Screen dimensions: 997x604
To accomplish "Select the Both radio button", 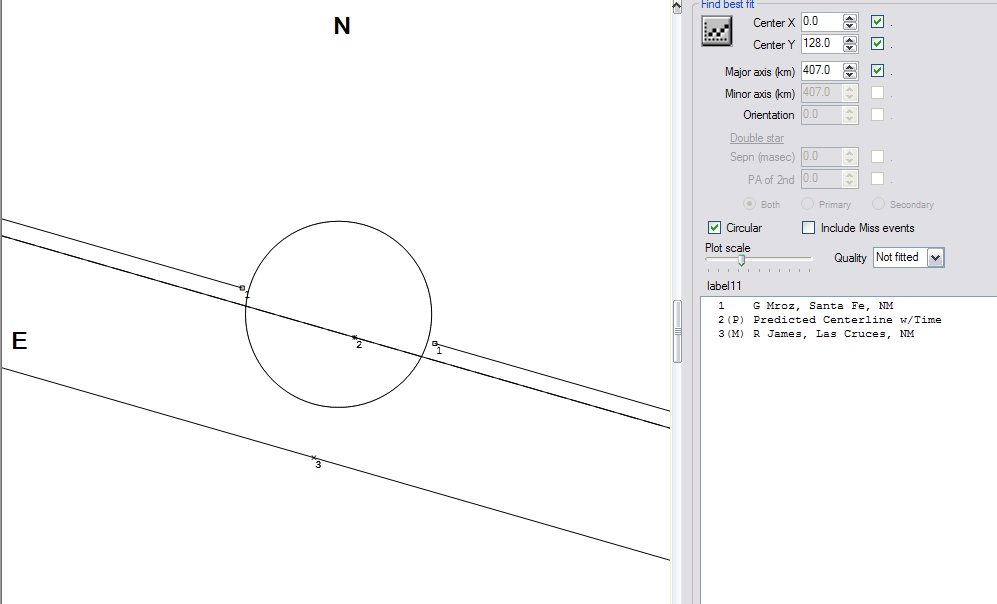I will [749, 204].
